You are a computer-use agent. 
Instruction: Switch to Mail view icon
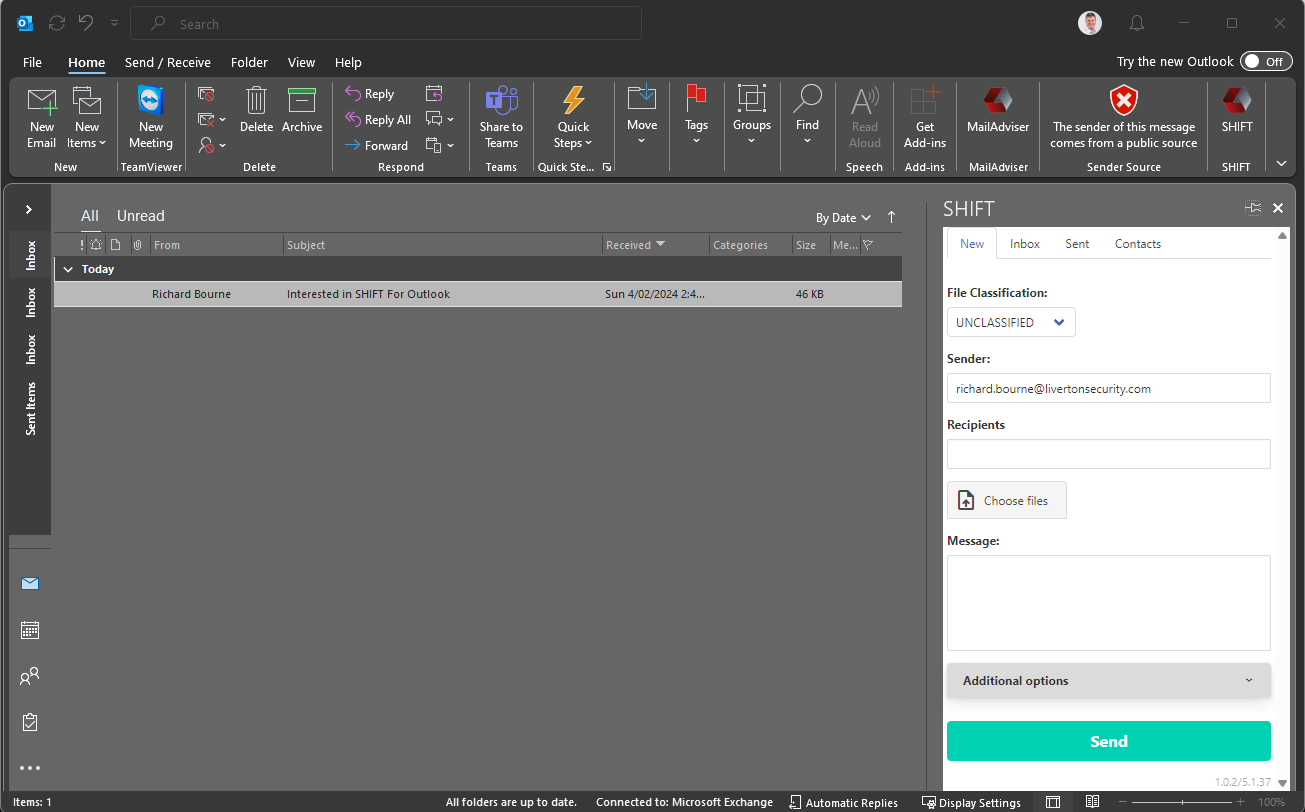(x=30, y=583)
